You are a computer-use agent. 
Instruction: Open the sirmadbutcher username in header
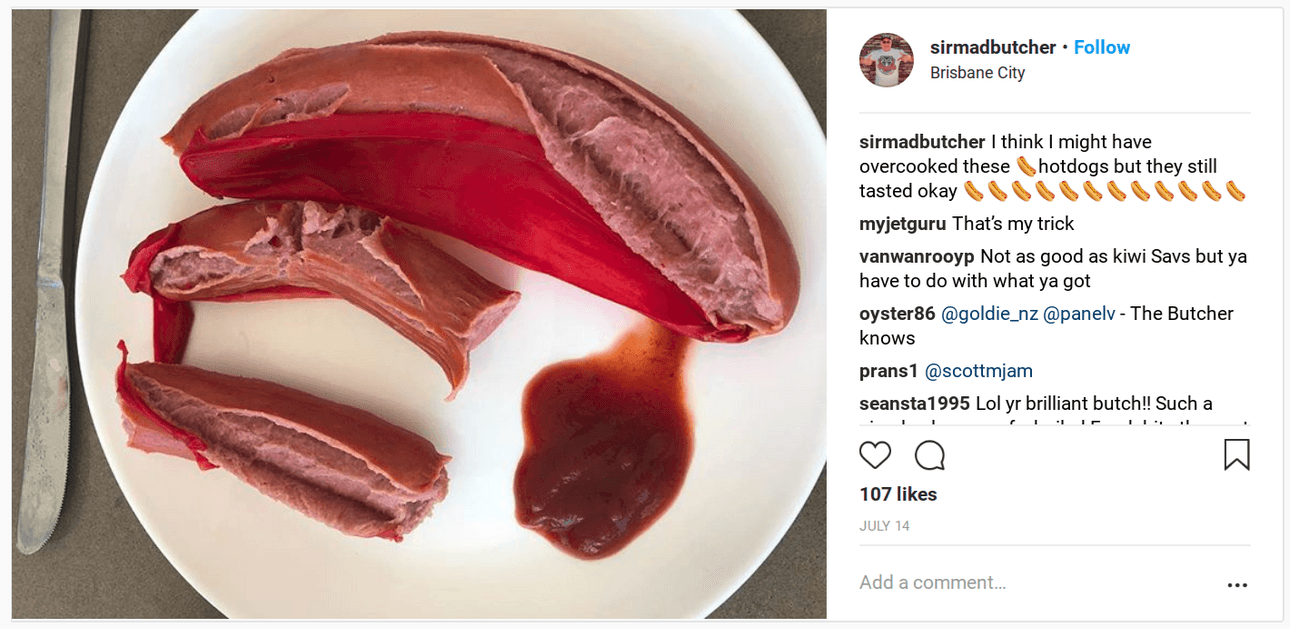point(992,47)
